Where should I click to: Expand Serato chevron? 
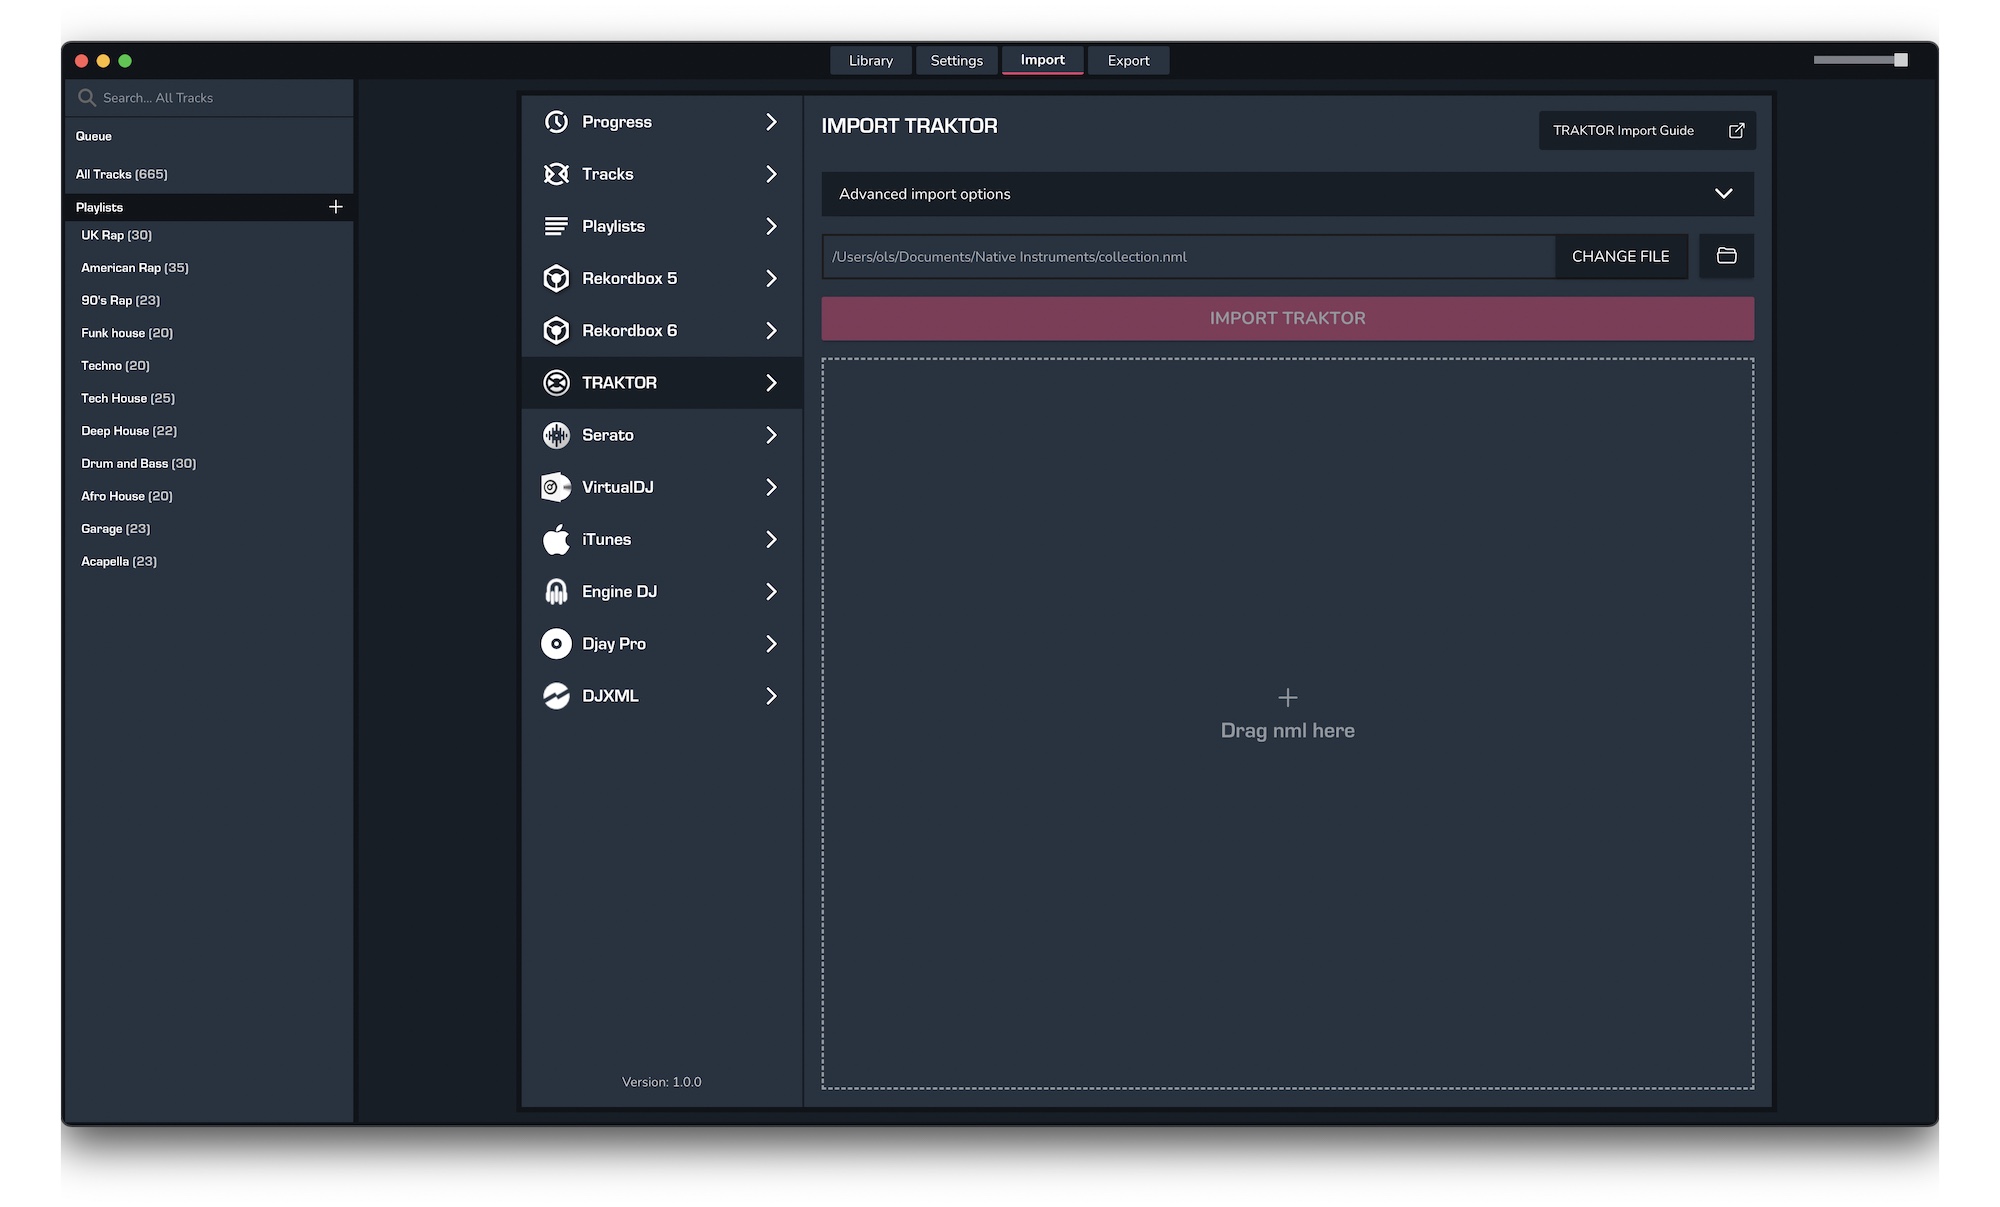(771, 435)
